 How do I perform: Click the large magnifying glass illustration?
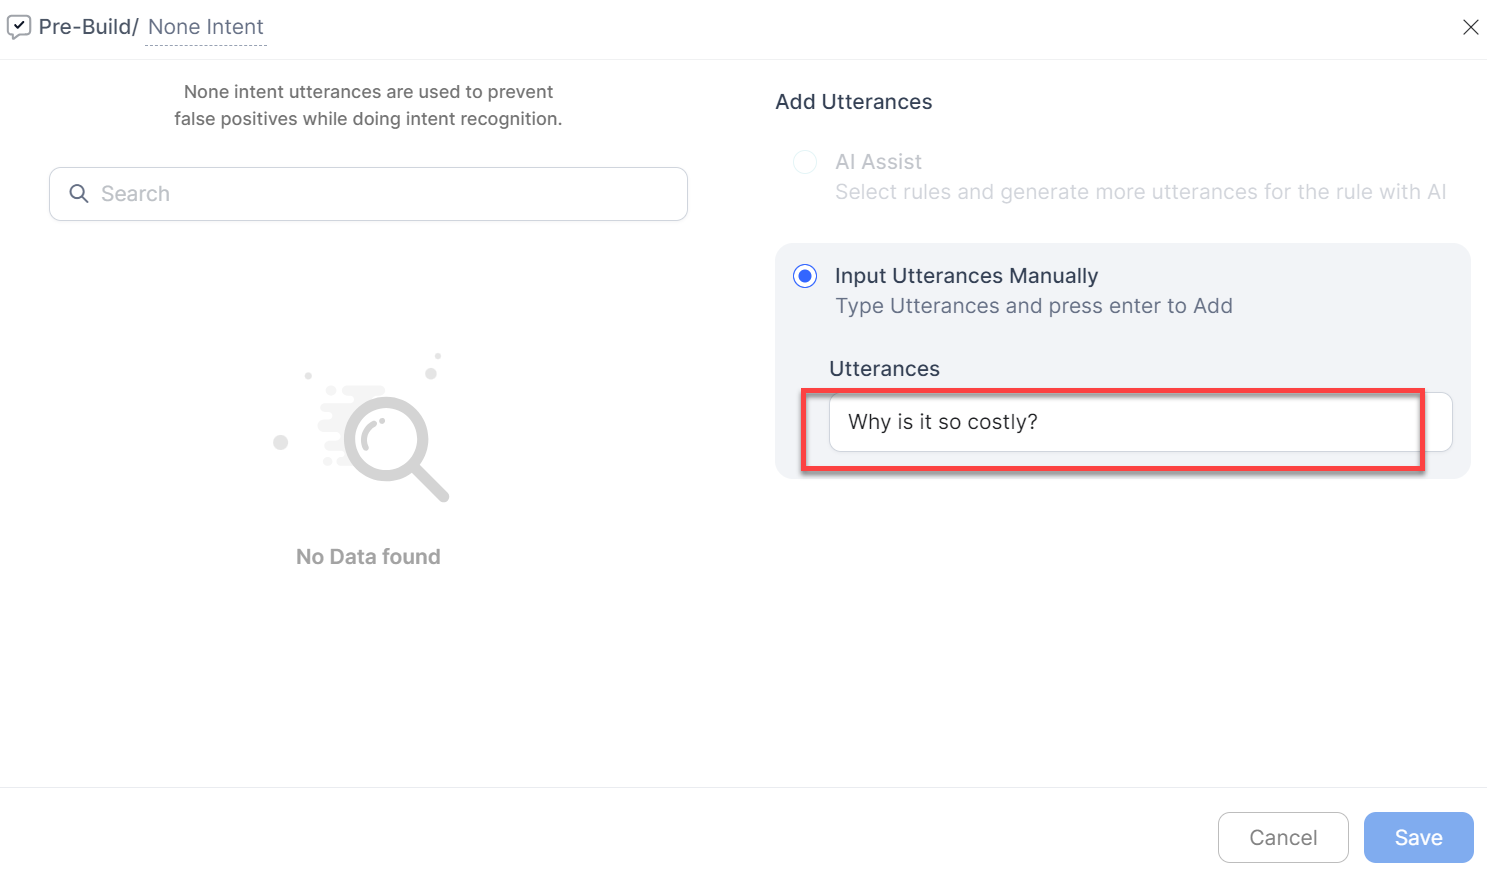click(385, 440)
